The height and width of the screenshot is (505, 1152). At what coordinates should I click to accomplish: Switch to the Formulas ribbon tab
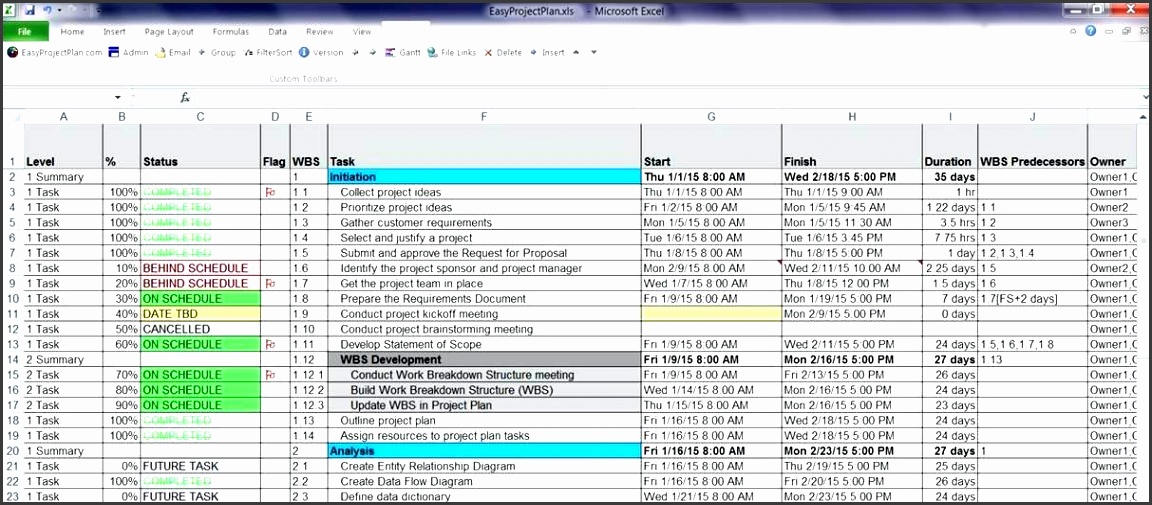[x=230, y=32]
